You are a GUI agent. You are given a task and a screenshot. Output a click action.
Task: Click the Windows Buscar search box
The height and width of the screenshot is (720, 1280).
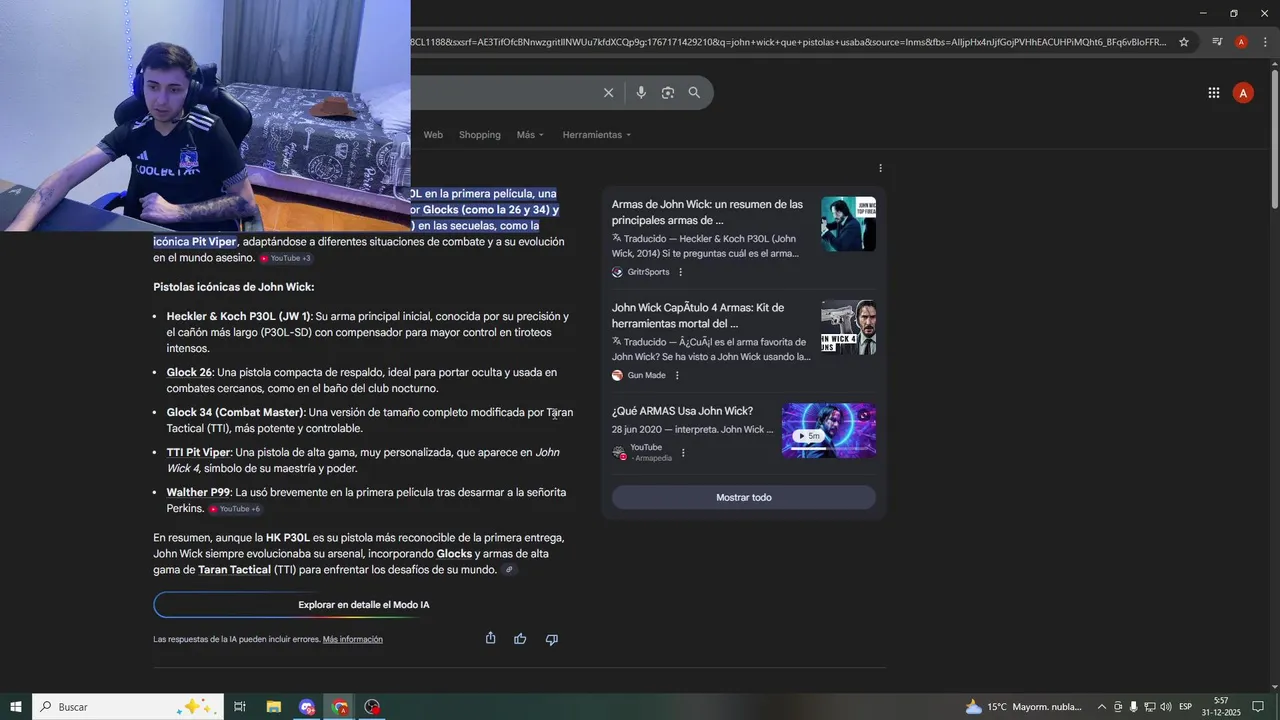[x=127, y=707]
